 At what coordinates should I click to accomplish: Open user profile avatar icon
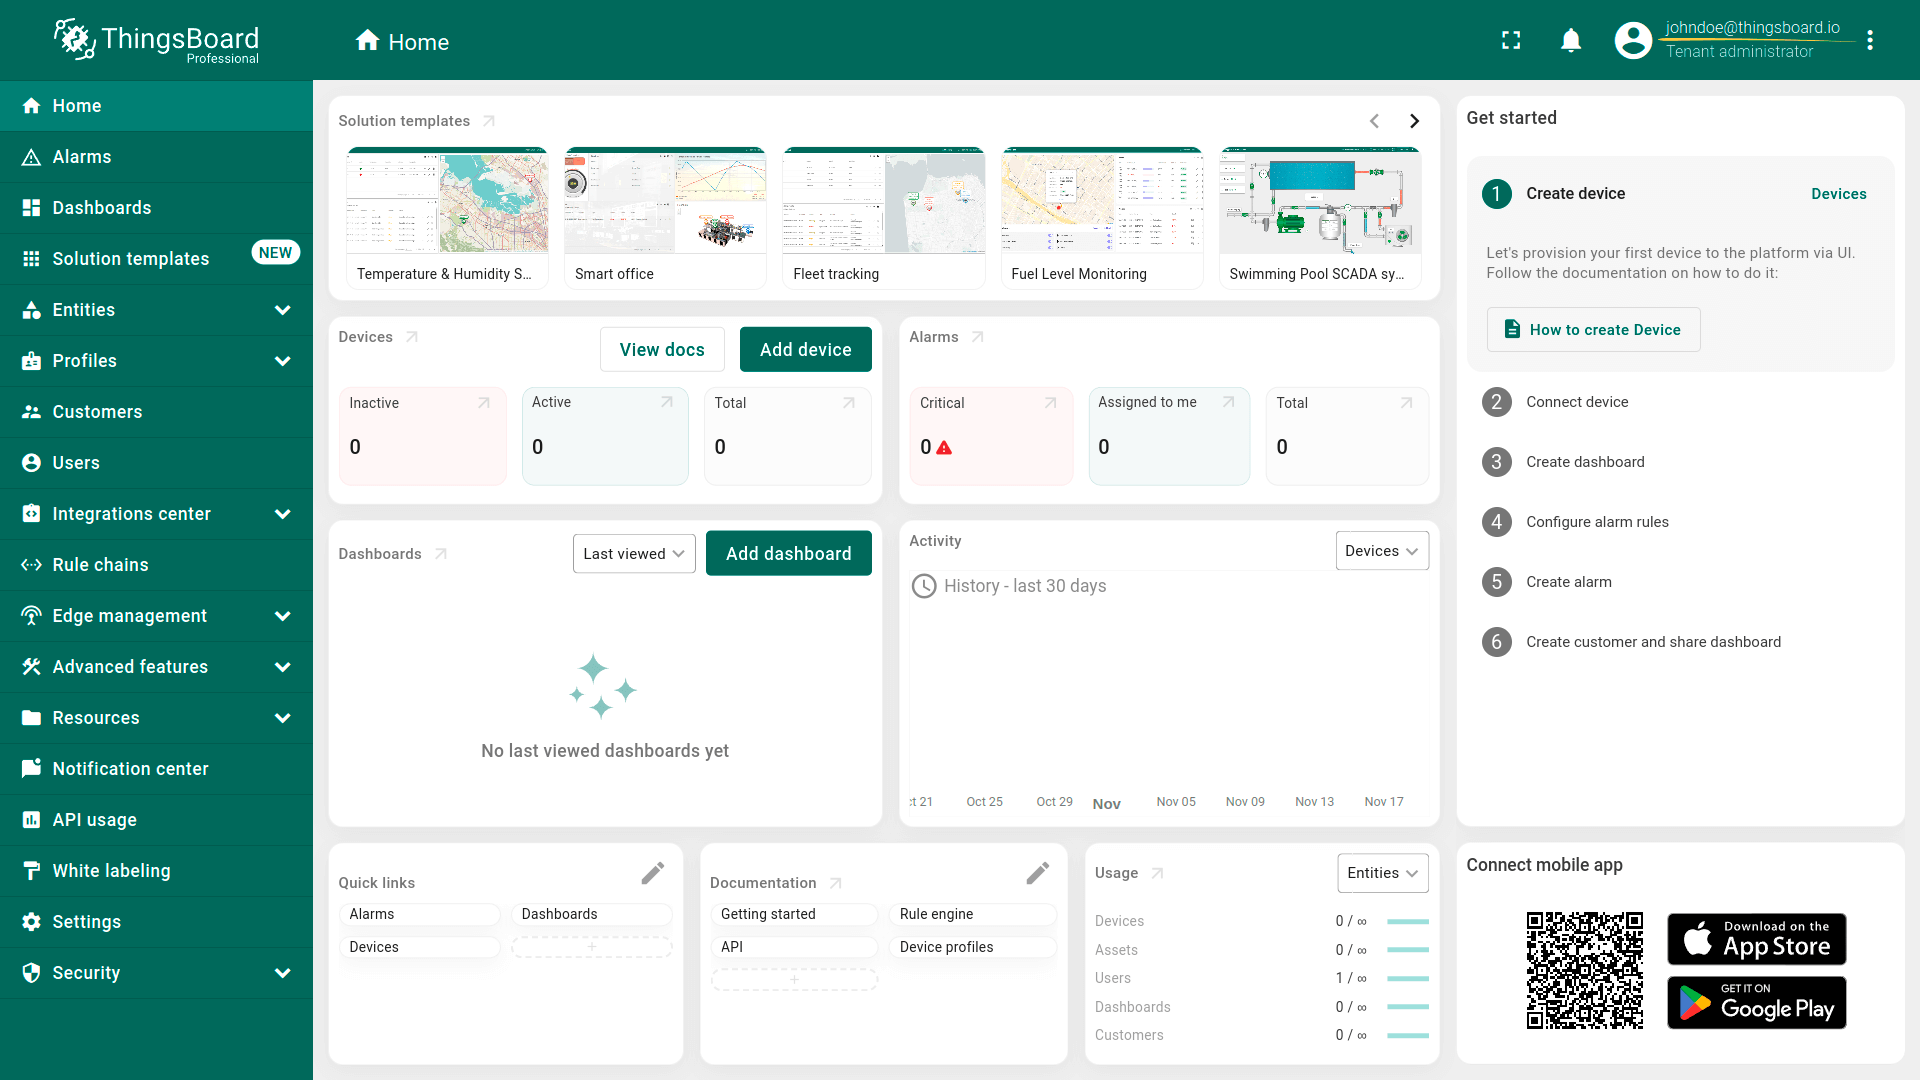[1632, 41]
